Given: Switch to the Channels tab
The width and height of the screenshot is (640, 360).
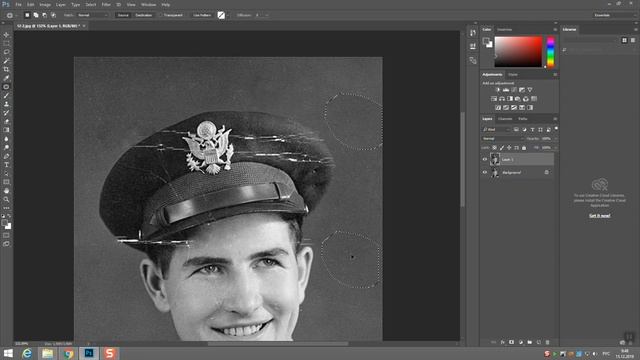Looking at the screenshot, I should coord(505,119).
